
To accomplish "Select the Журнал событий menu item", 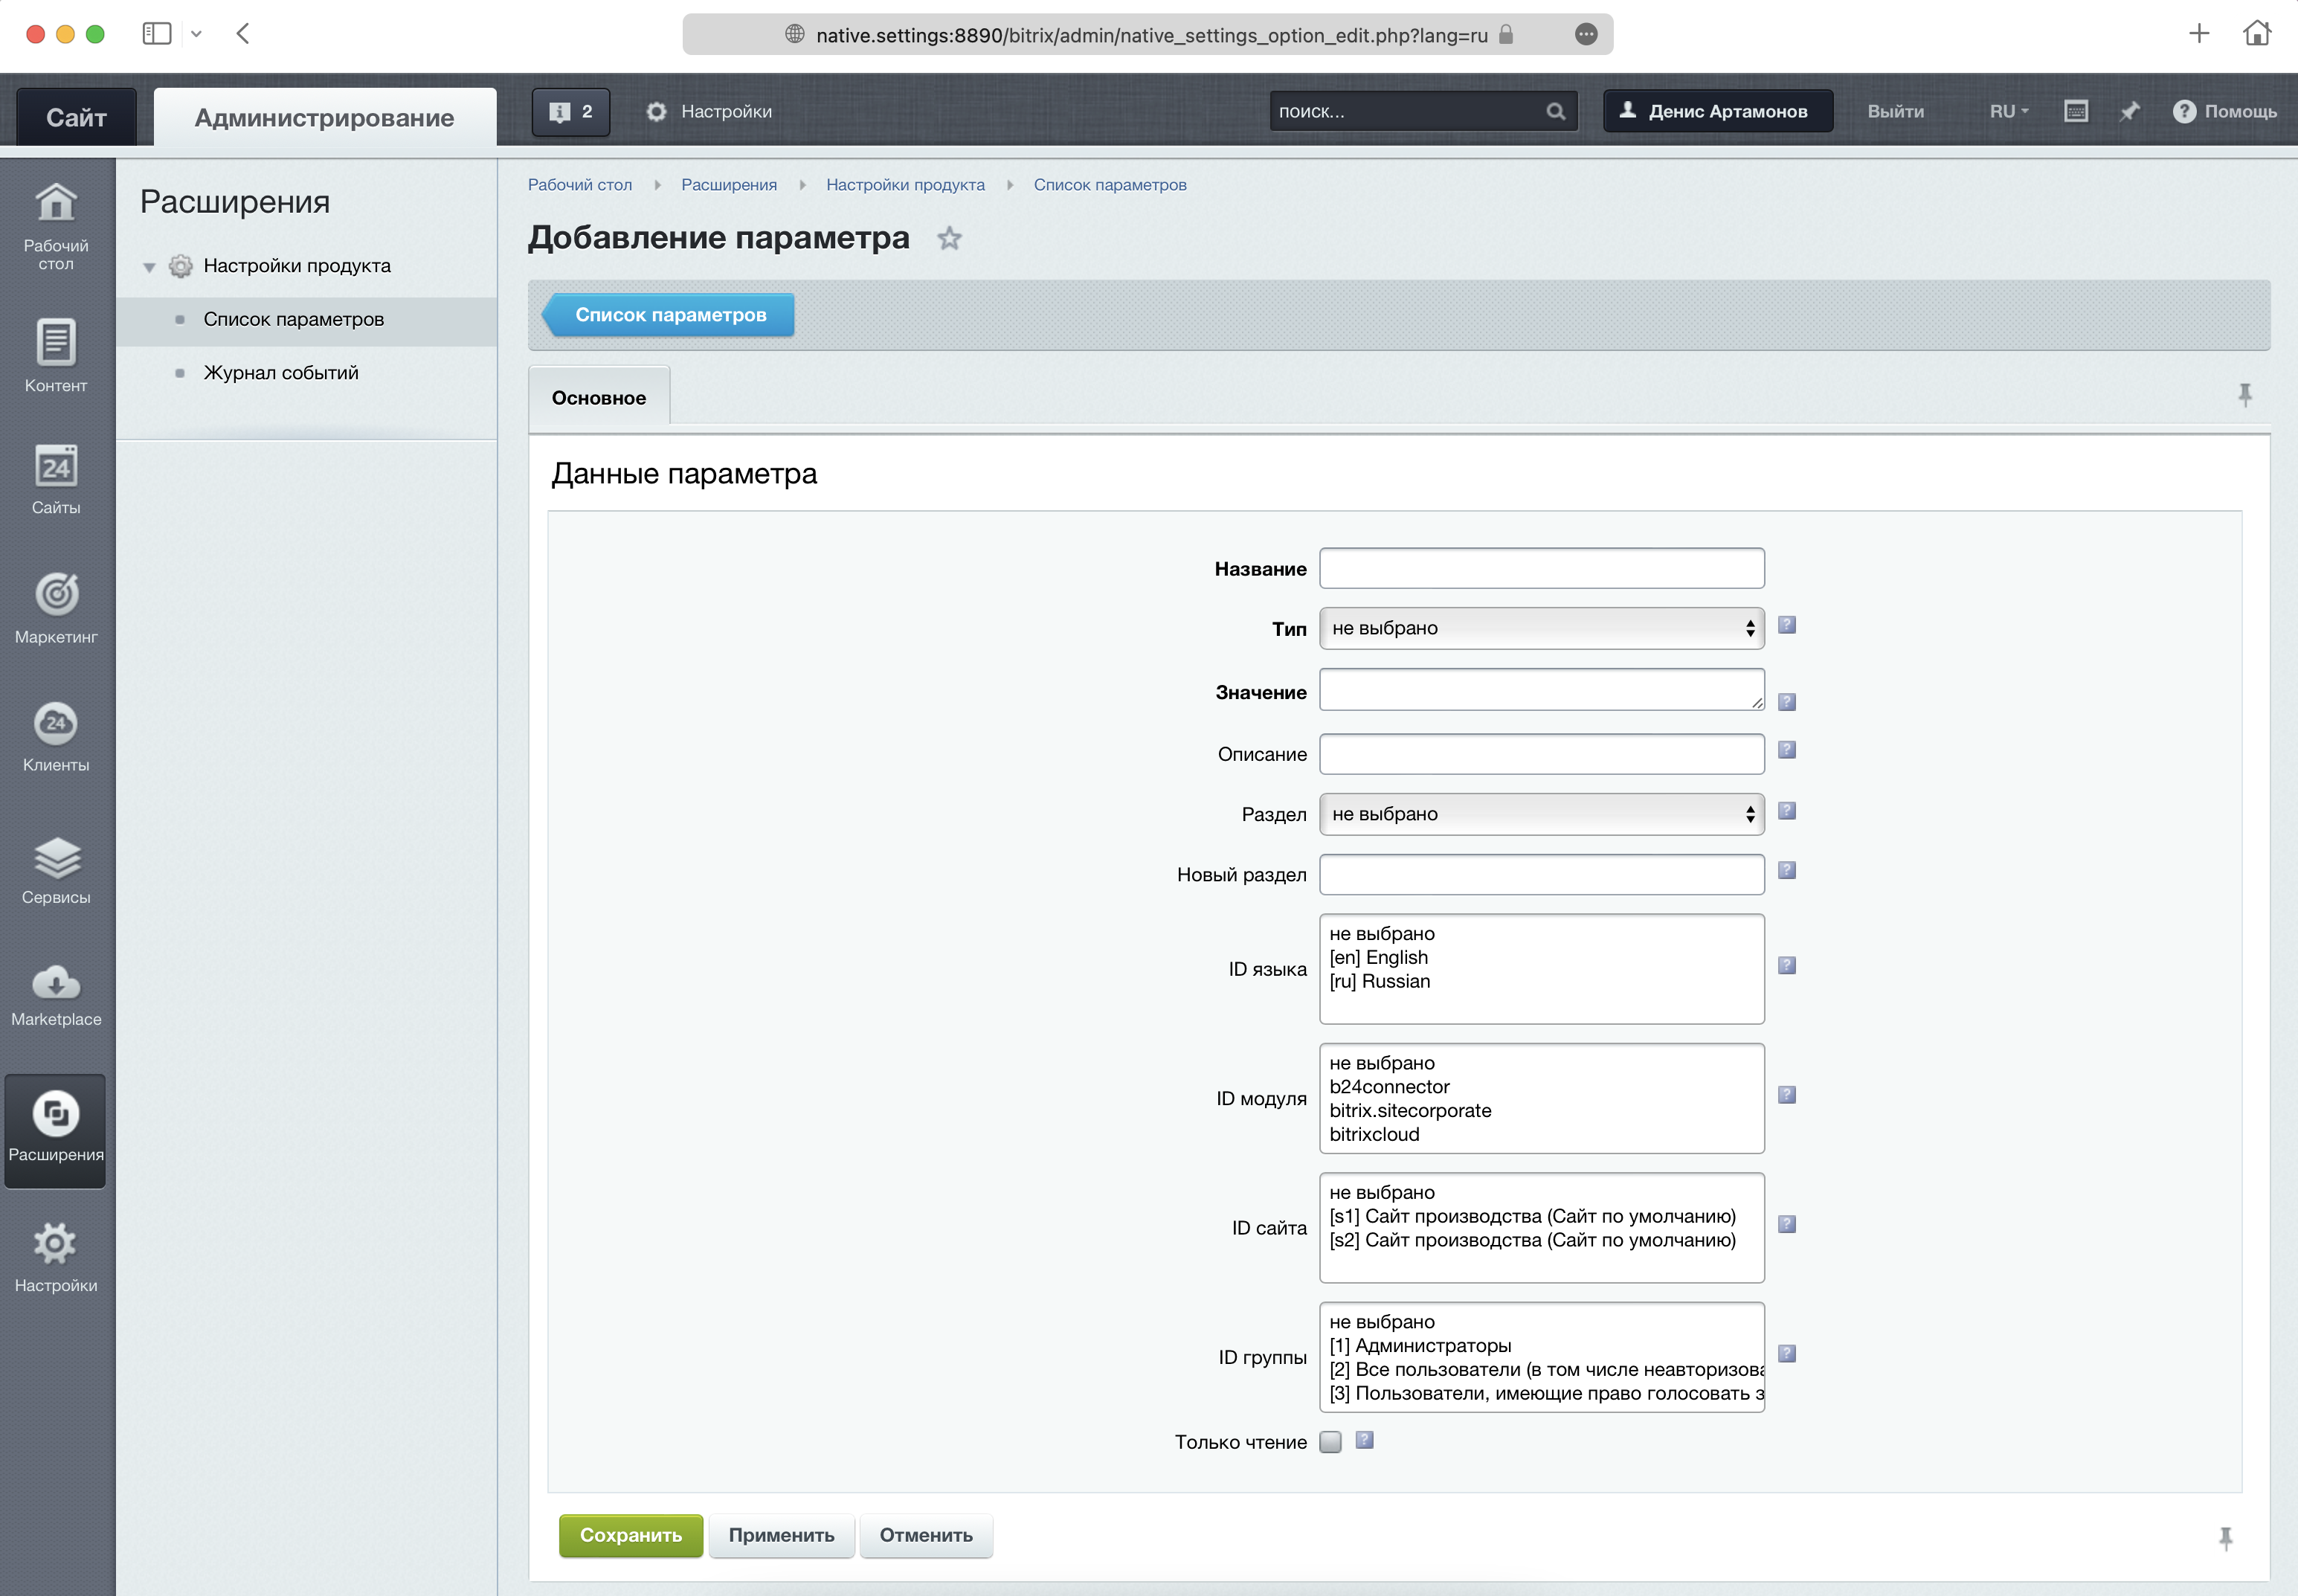I will tap(281, 373).
